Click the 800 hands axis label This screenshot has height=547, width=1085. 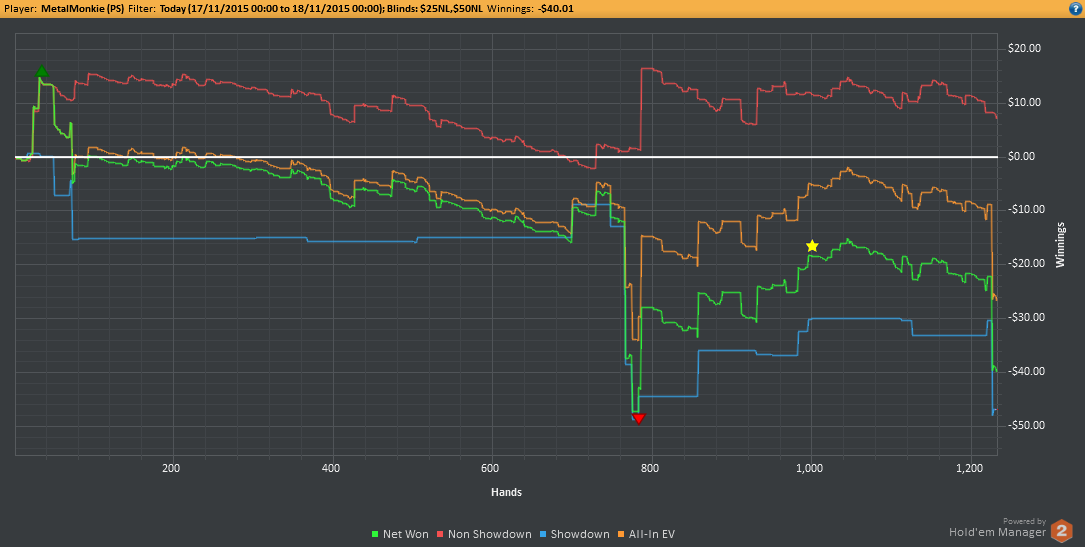650,467
